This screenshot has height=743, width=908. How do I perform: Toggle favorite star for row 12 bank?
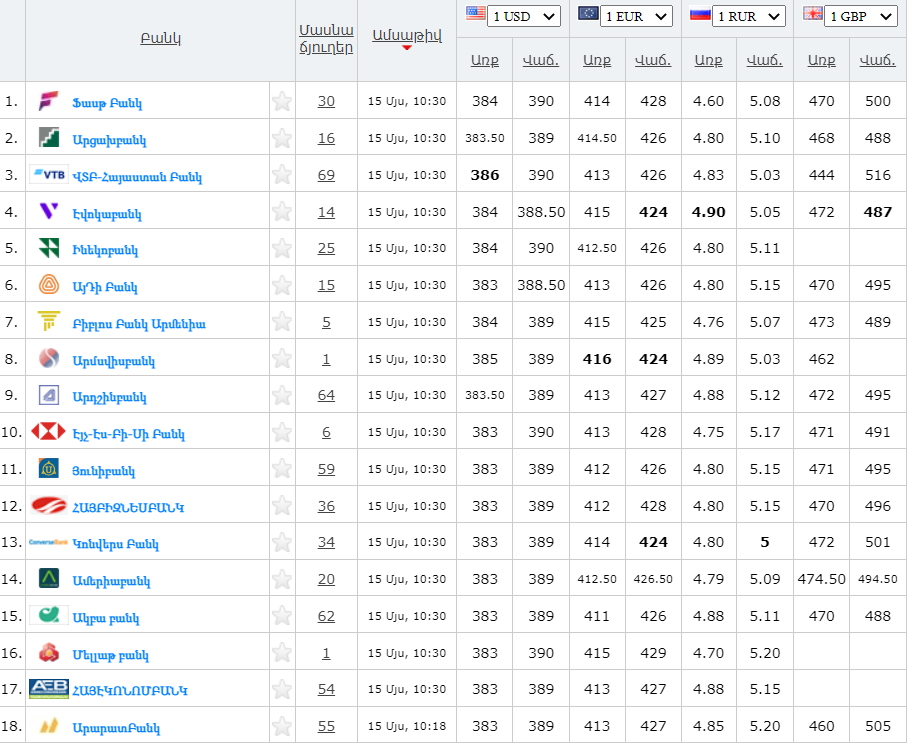[x=282, y=506]
